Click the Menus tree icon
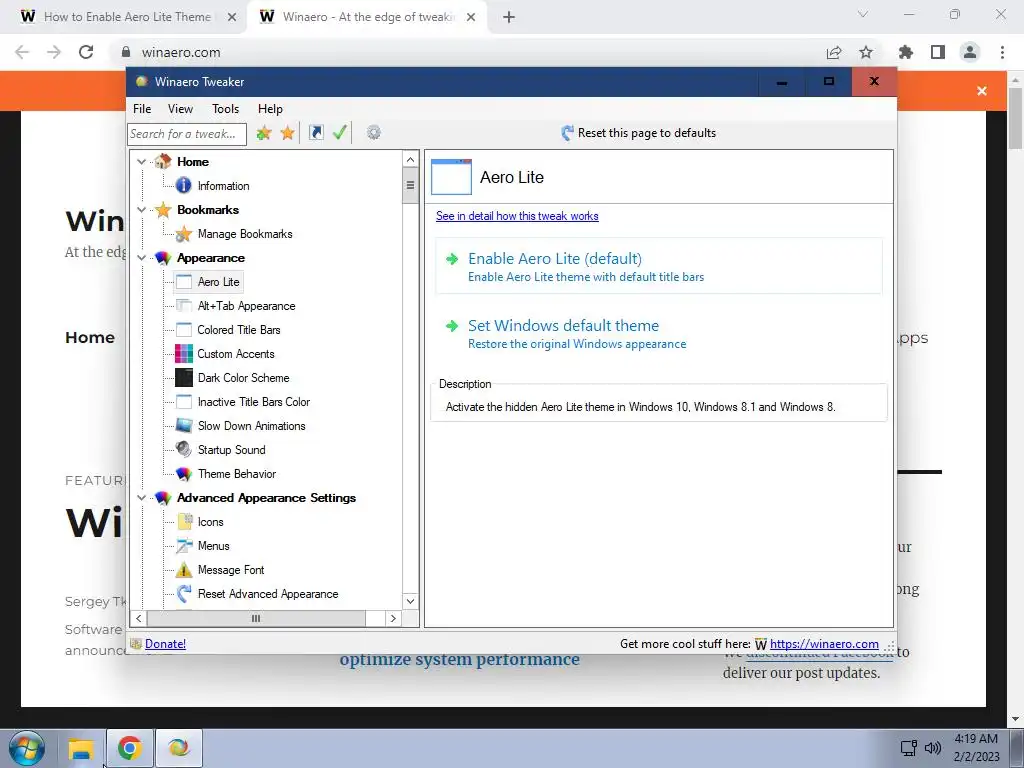 (184, 545)
